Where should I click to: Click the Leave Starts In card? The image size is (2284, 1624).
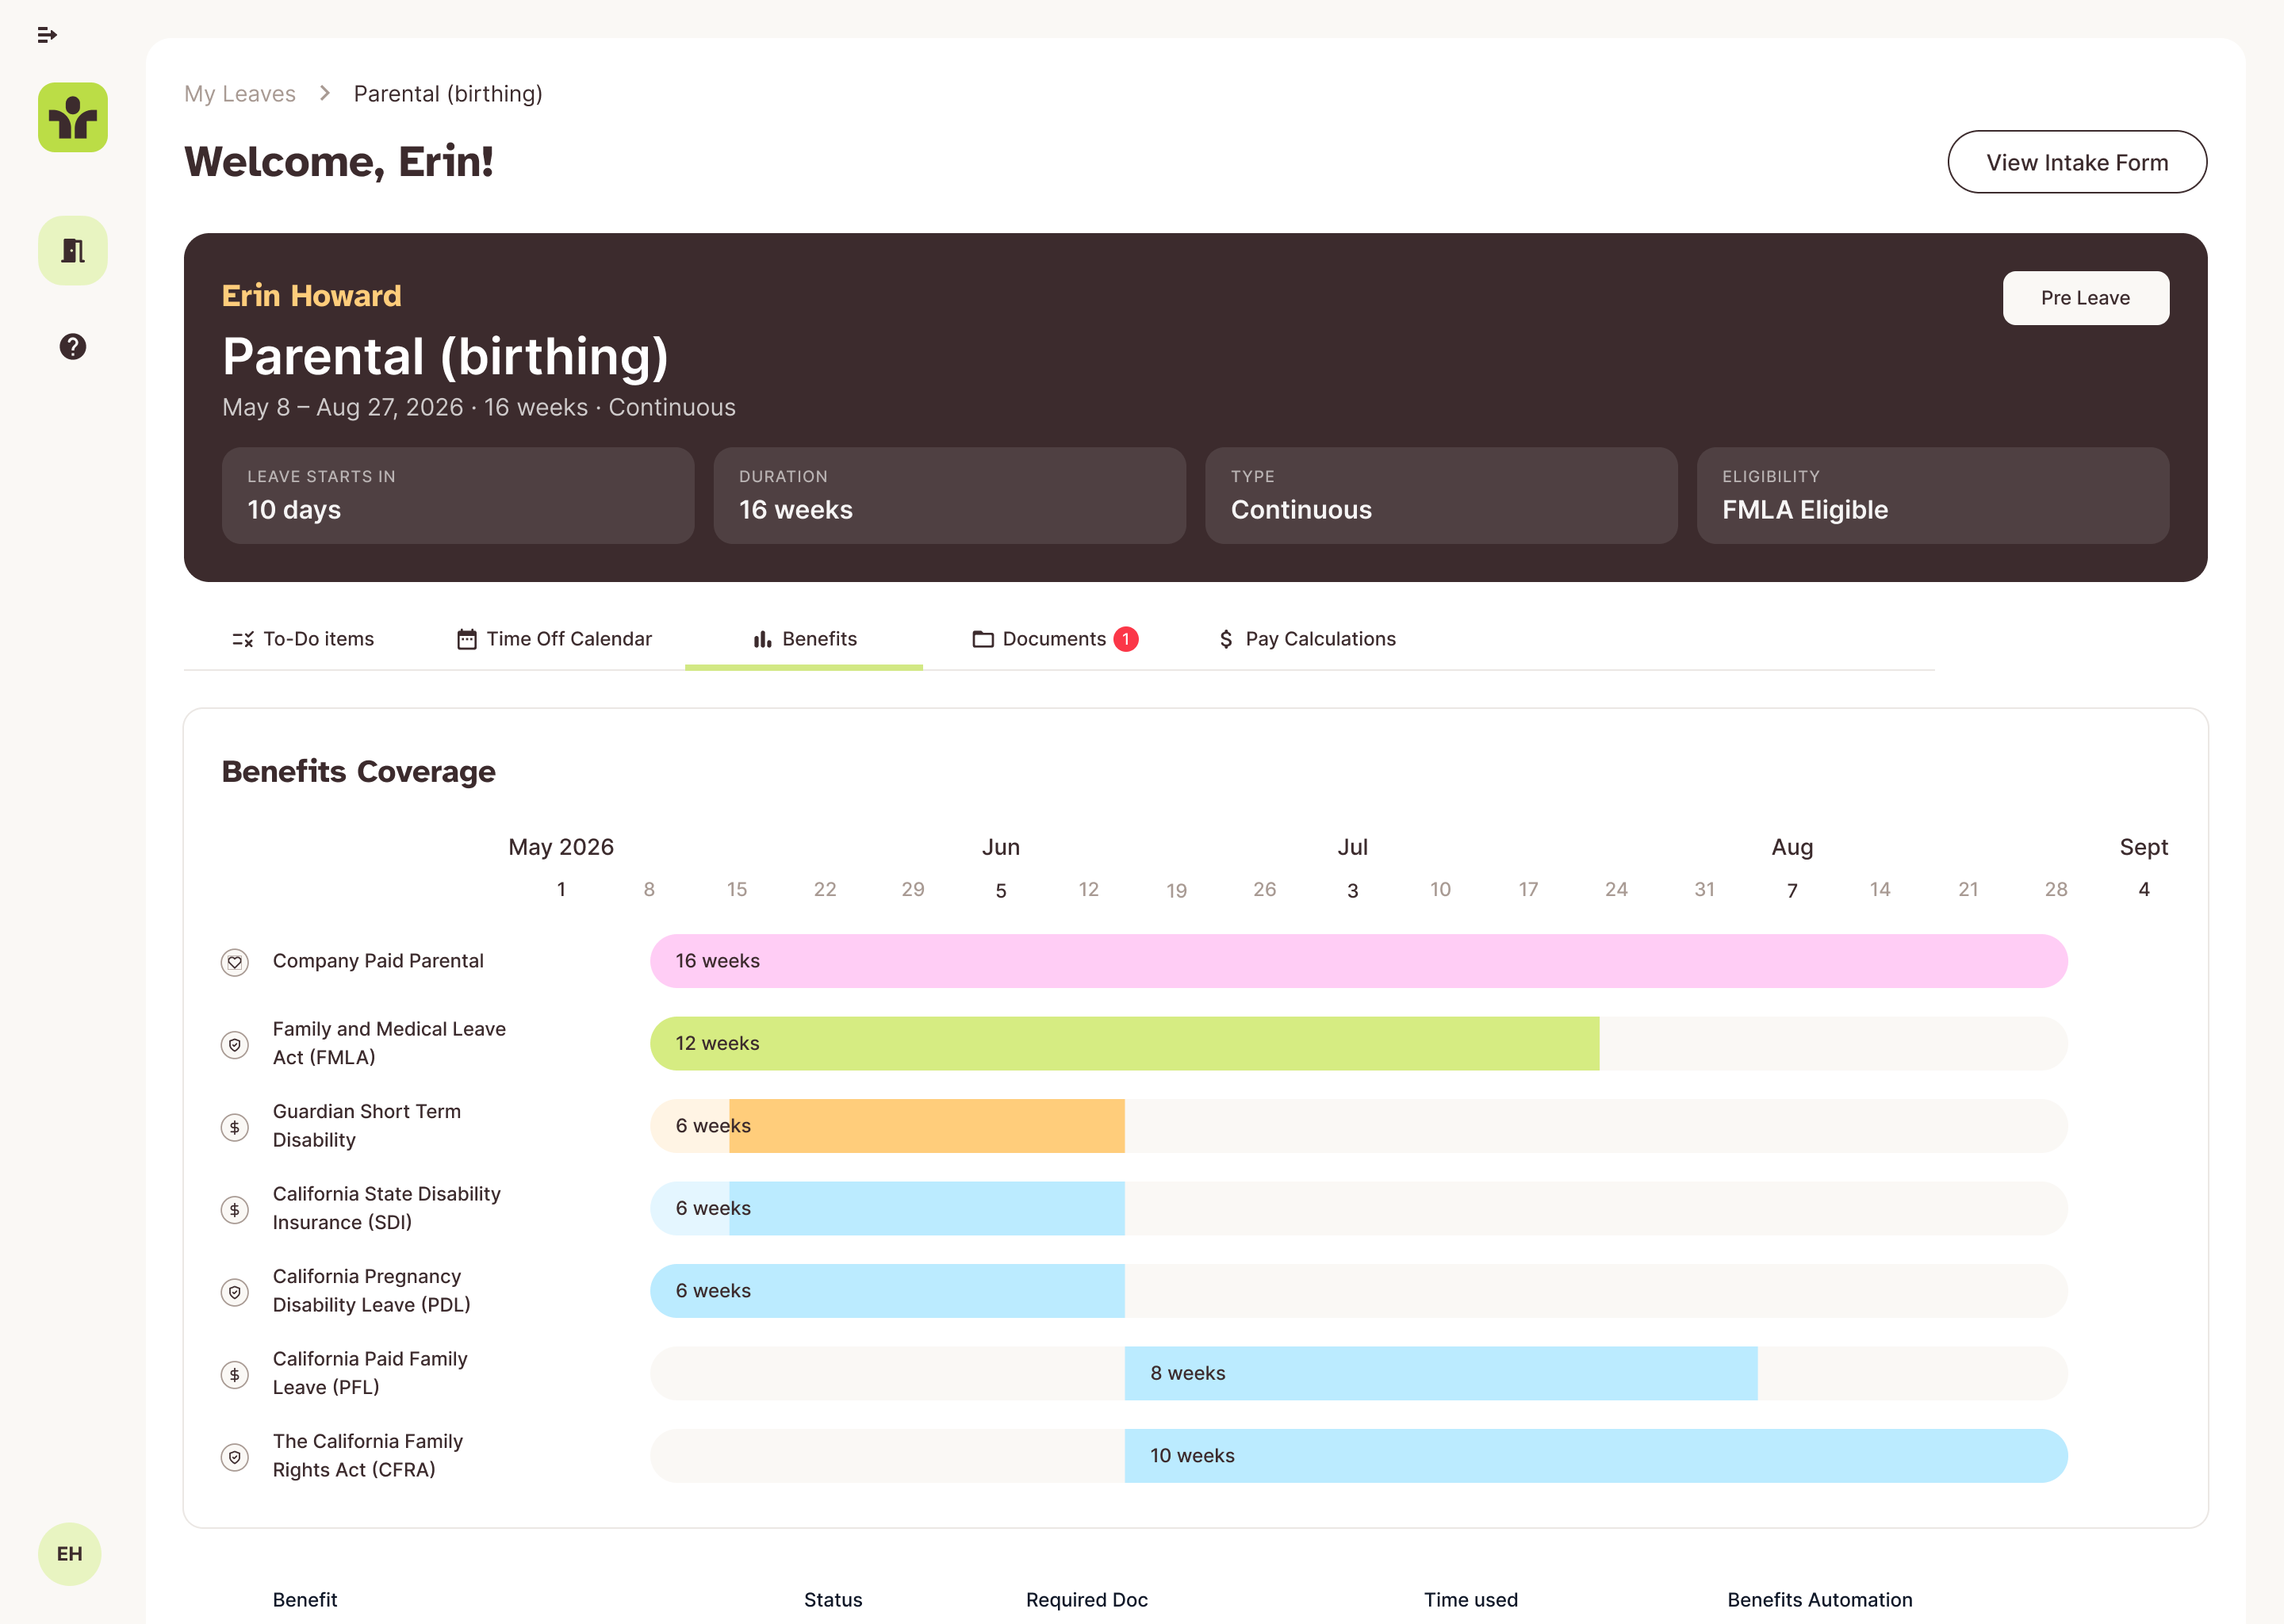point(458,496)
